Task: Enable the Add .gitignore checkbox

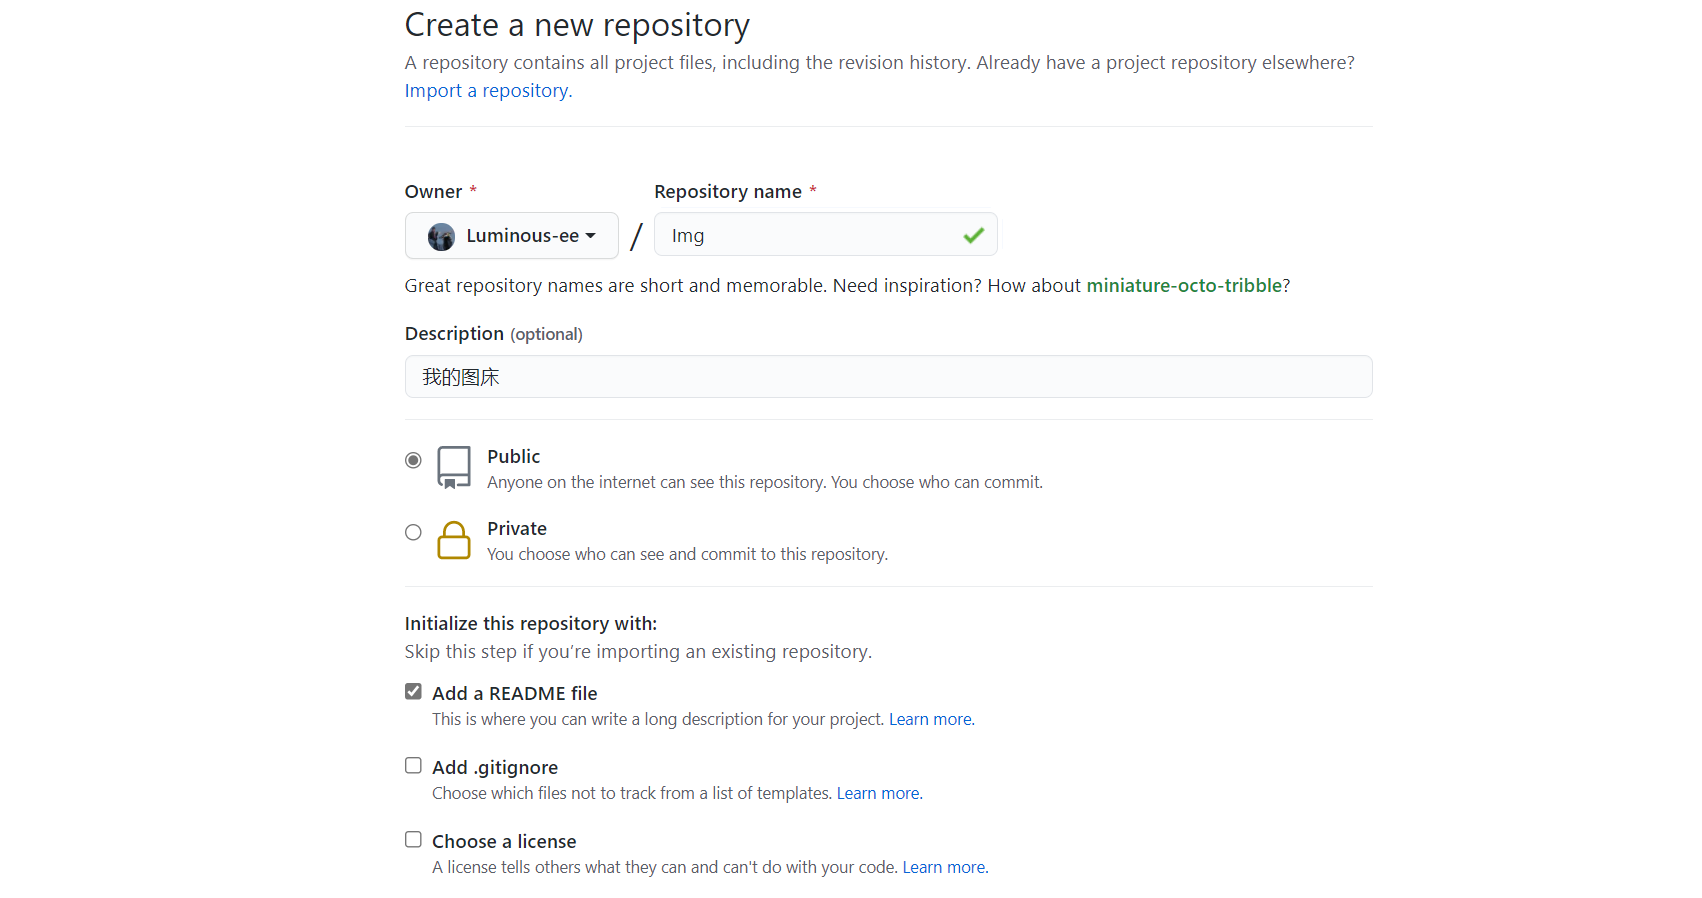Action: [x=413, y=765]
